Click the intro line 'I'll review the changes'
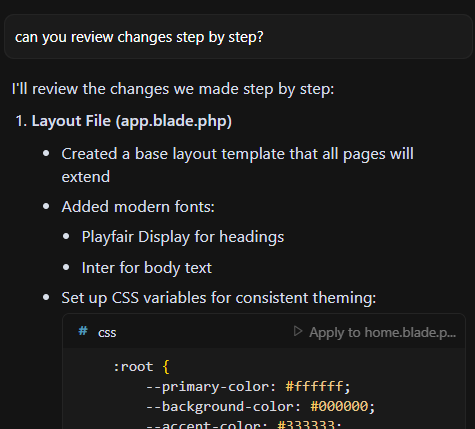Image resolution: width=475 pixels, height=429 pixels. coord(173,89)
